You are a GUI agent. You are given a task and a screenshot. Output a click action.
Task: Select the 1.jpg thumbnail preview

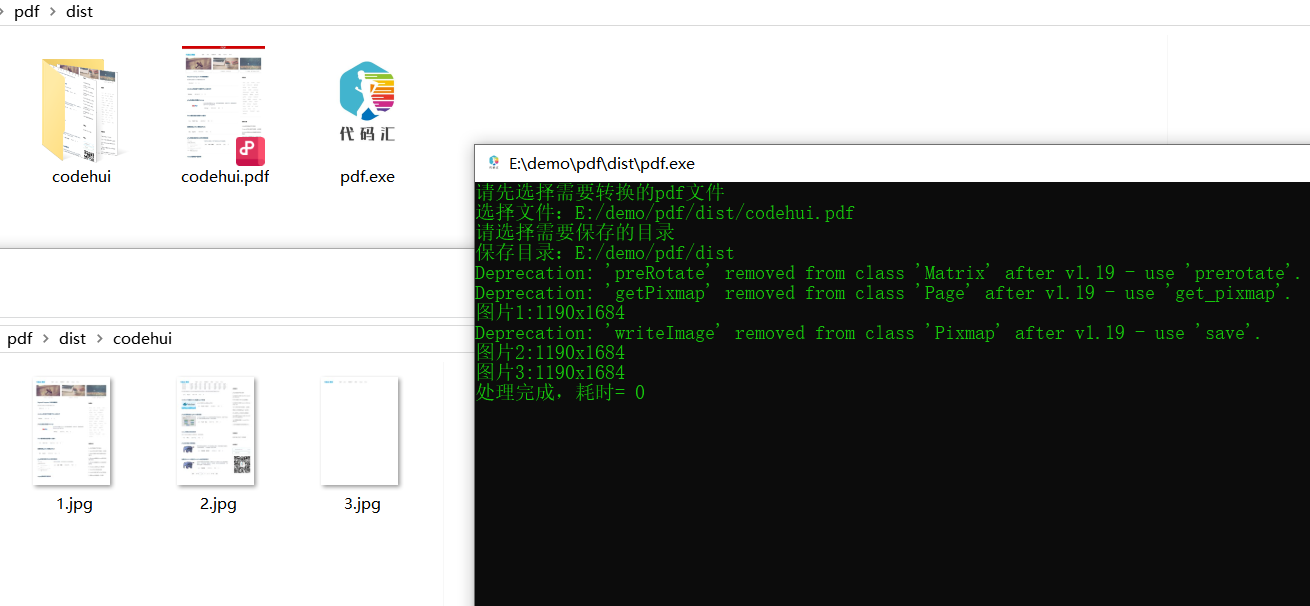pyautogui.click(x=72, y=430)
